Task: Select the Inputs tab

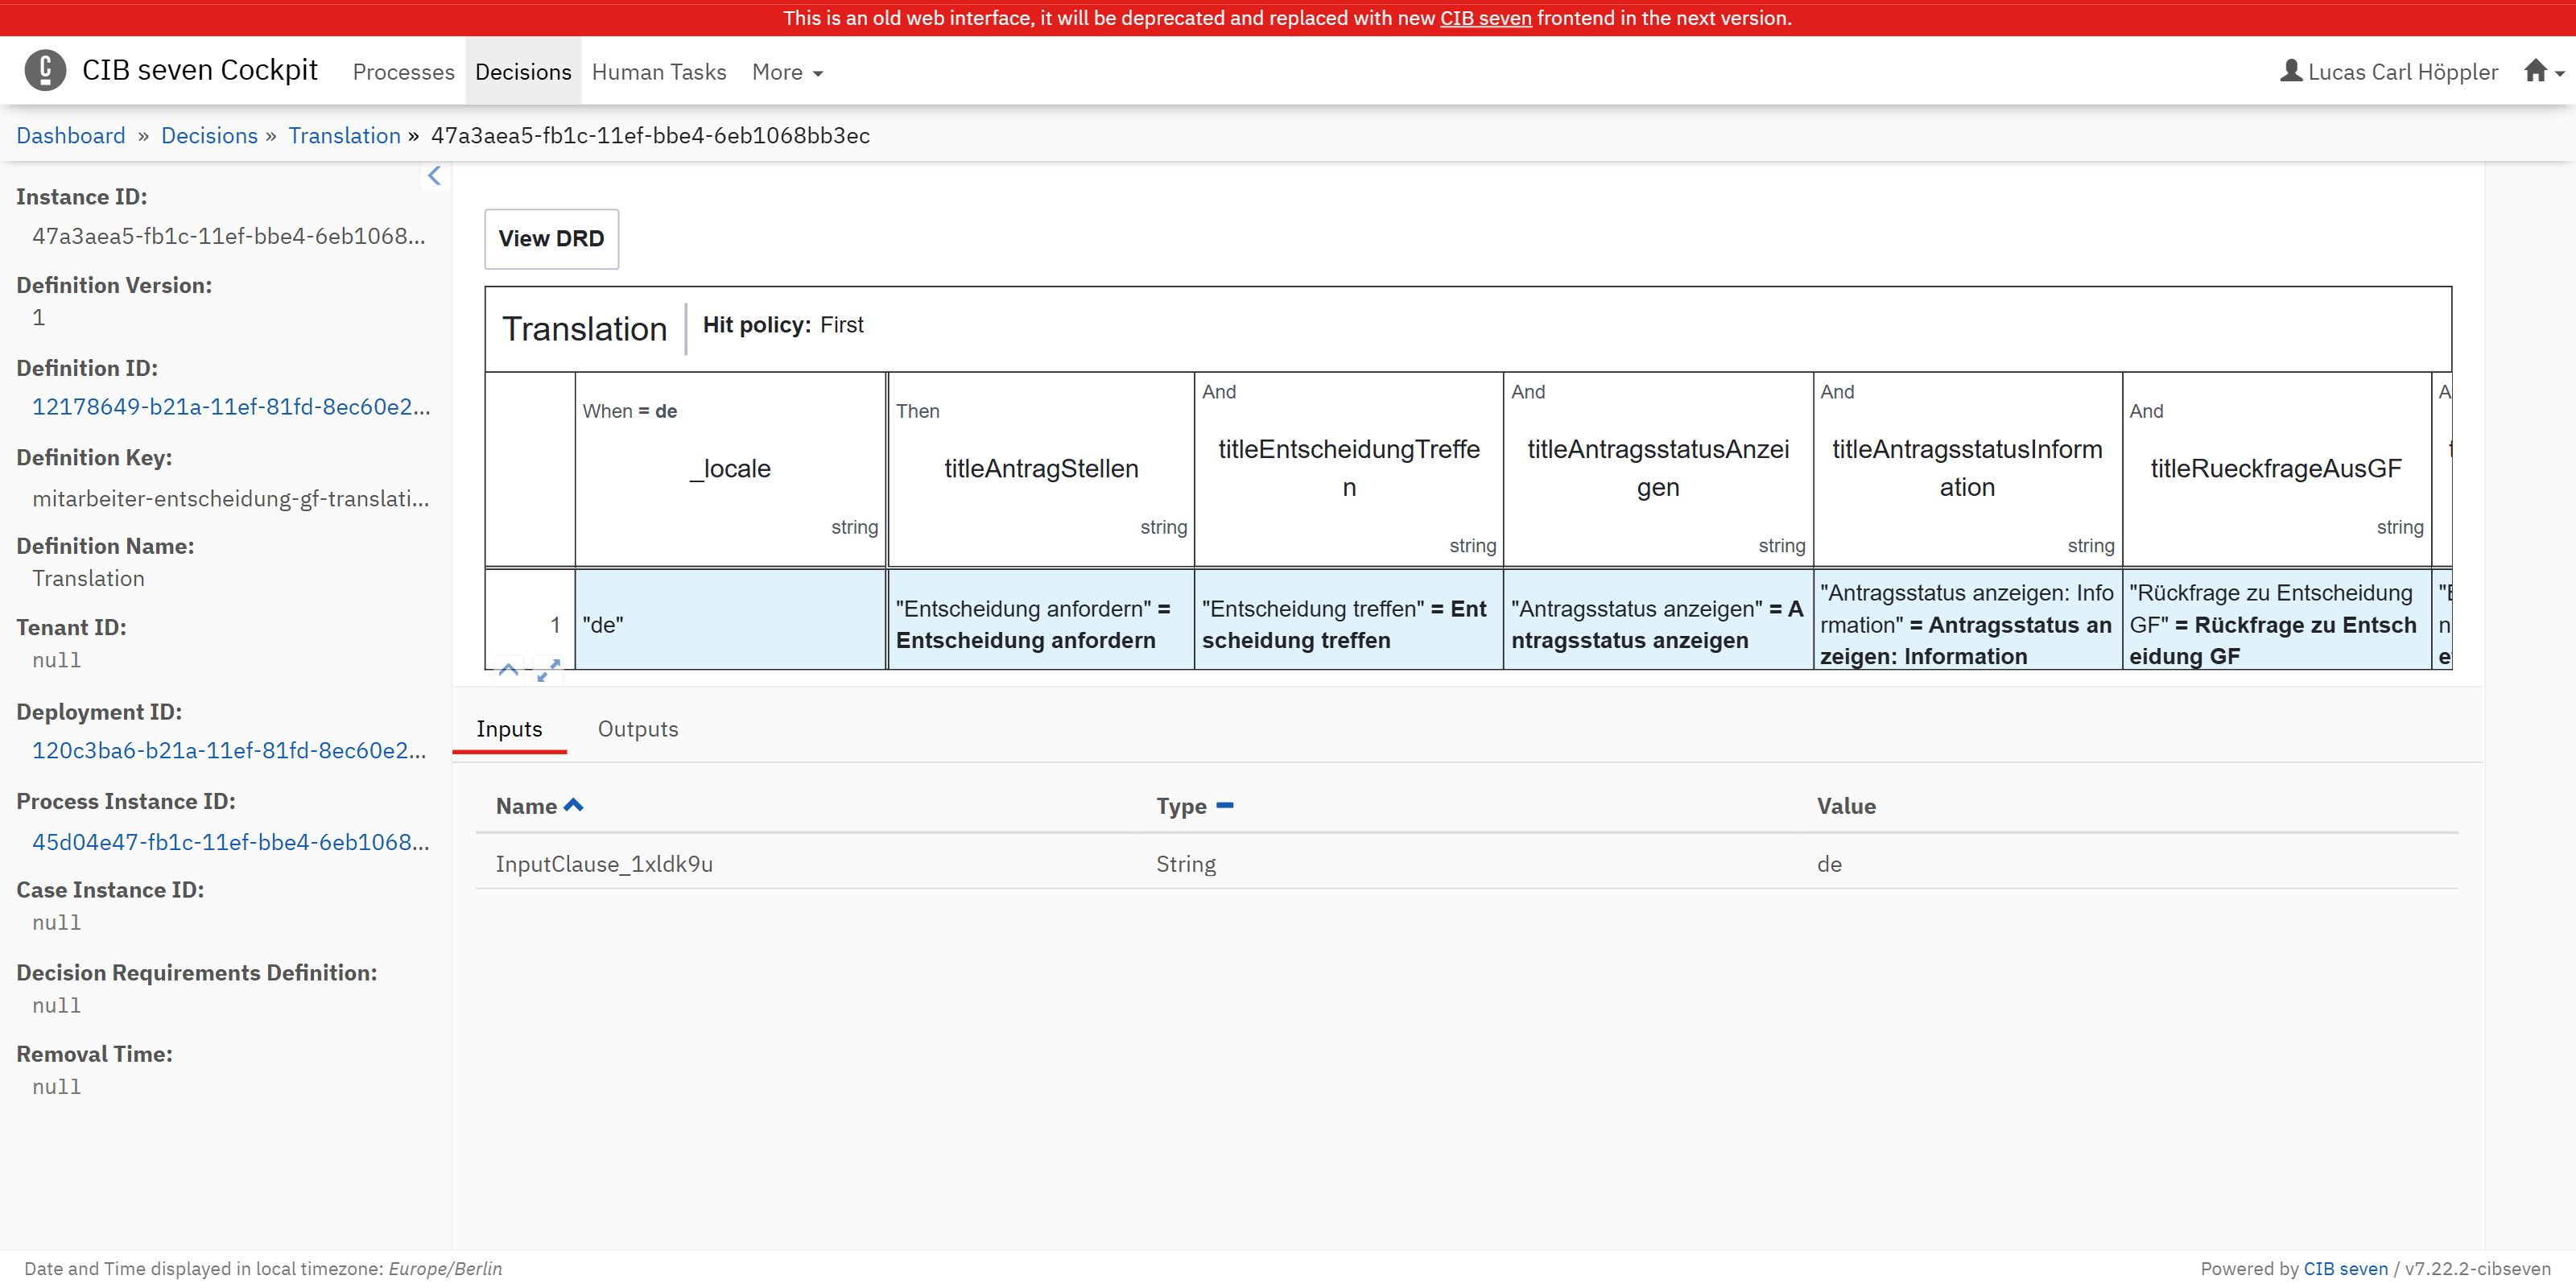Action: pyautogui.click(x=509, y=729)
